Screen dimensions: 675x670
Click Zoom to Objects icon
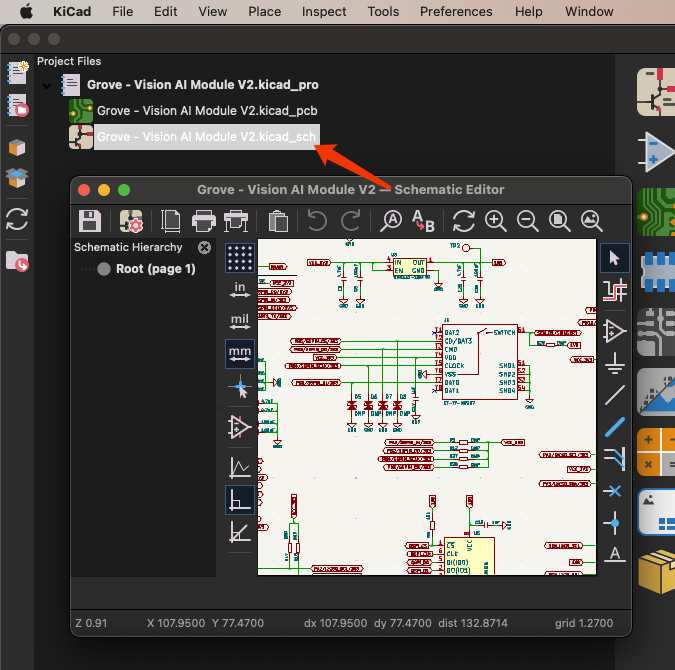point(591,221)
